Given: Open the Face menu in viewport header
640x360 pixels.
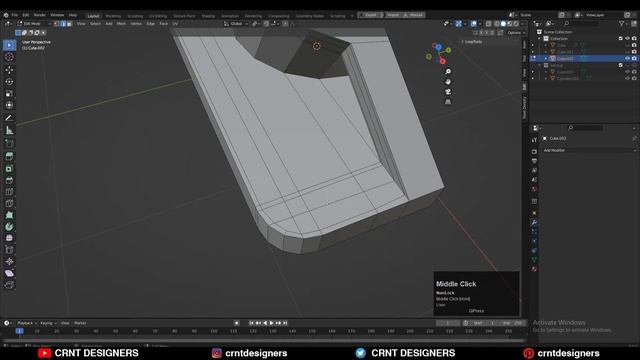Looking at the screenshot, I should point(164,24).
